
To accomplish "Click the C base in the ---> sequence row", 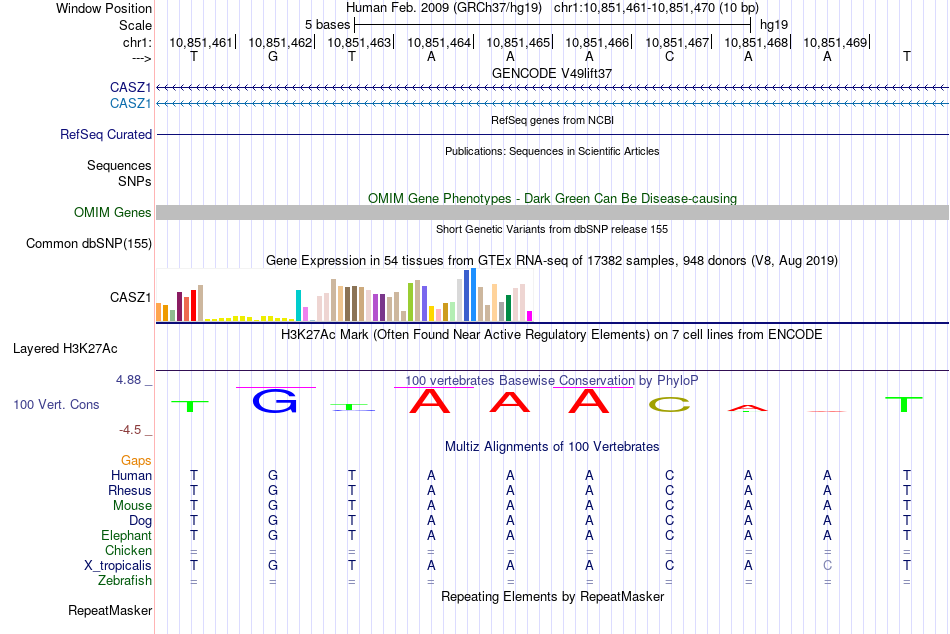I will pos(669,56).
